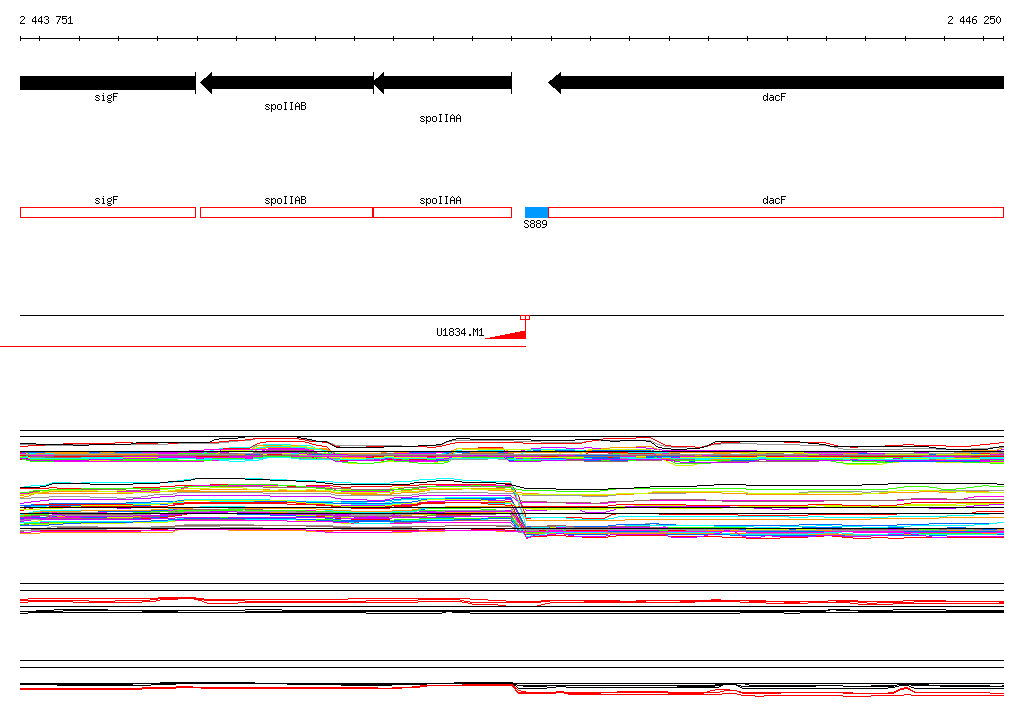1024x714 pixels.
Task: Click the spoIIAB label above red box
Action: pos(285,200)
